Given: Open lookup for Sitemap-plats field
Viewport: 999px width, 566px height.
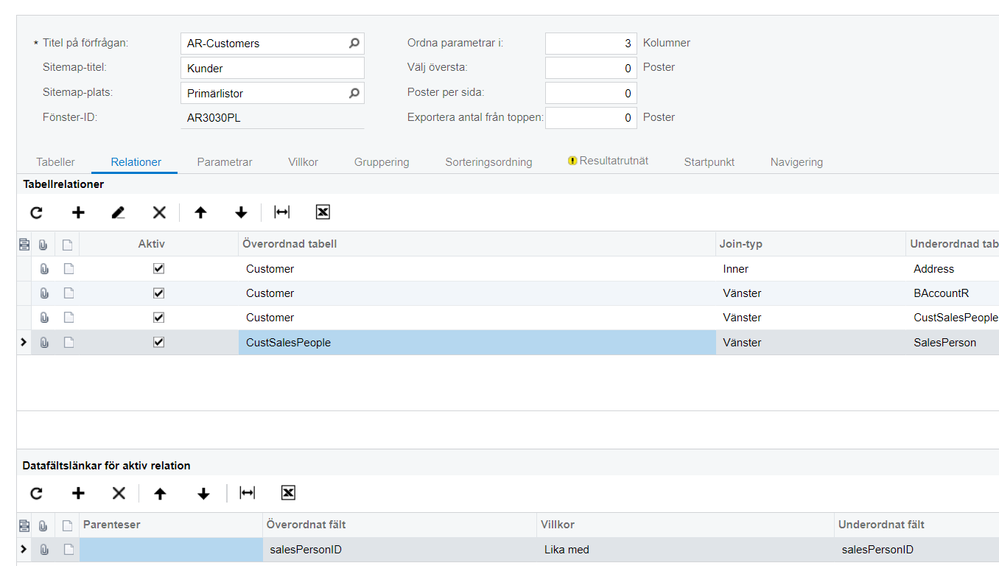Looking at the screenshot, I should (x=354, y=94).
